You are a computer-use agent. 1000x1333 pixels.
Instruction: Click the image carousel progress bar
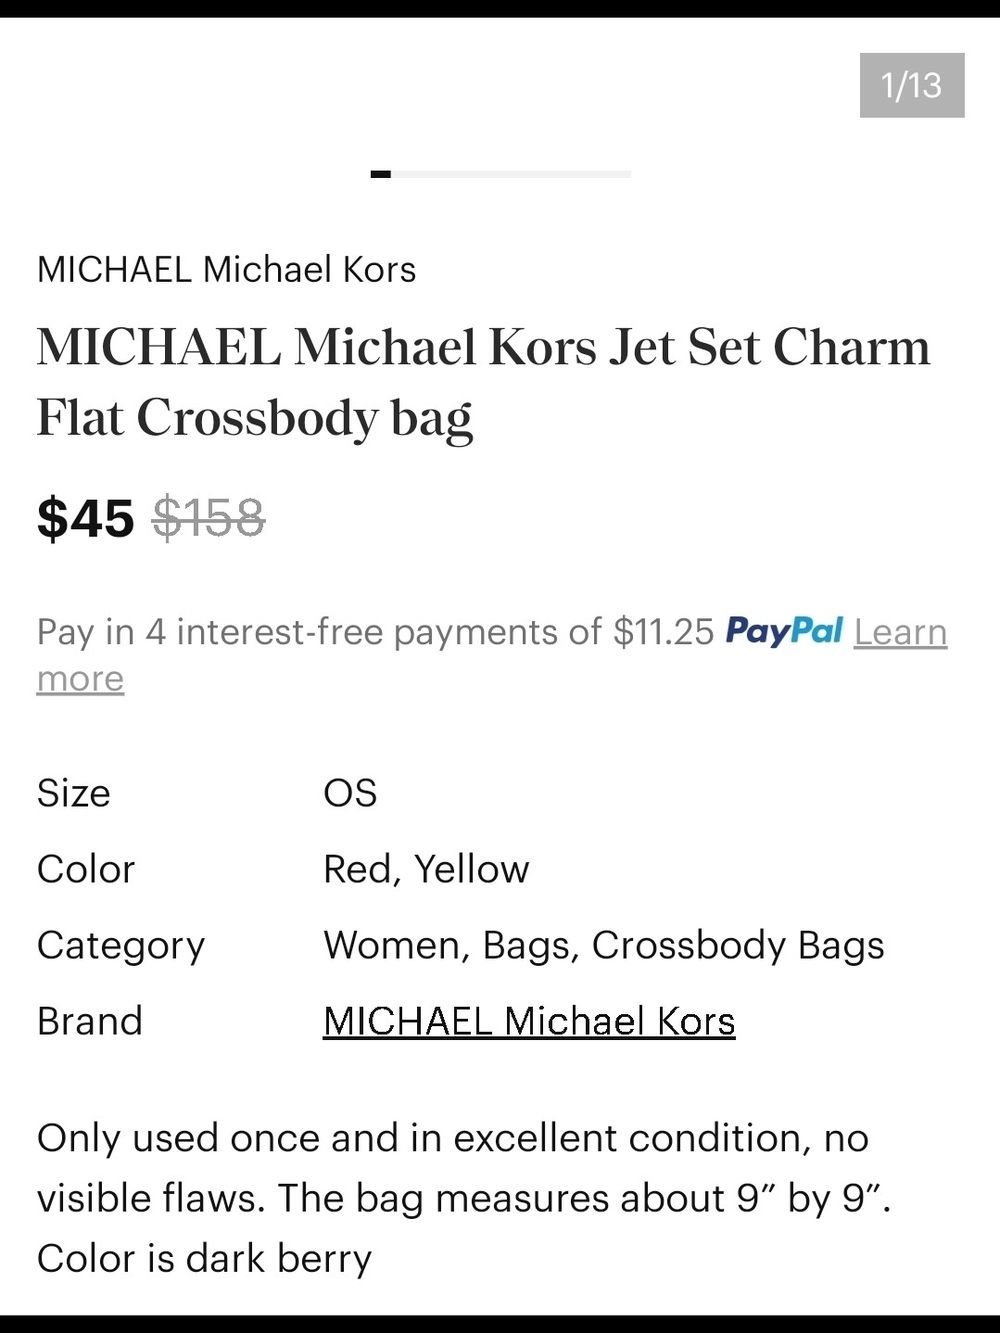click(500, 174)
